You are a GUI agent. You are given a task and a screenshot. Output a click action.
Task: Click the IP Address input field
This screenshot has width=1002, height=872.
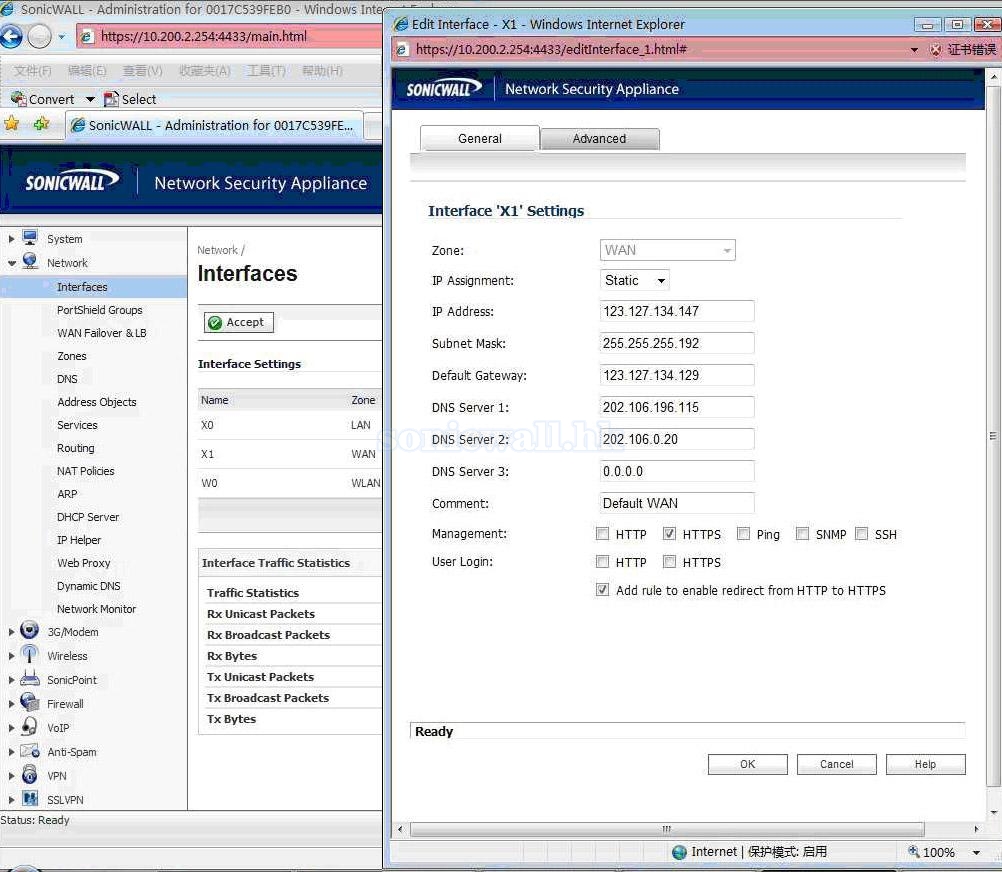pos(677,311)
